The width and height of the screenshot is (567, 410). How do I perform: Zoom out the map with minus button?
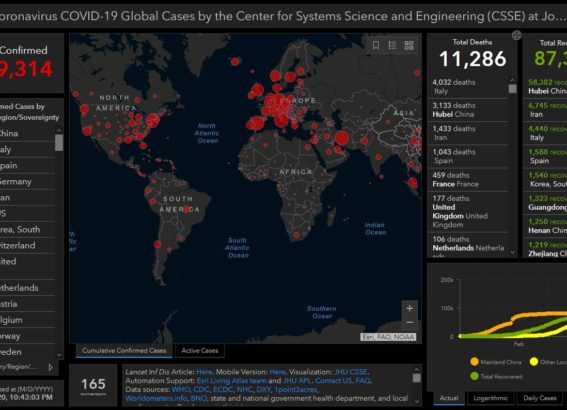click(410, 322)
